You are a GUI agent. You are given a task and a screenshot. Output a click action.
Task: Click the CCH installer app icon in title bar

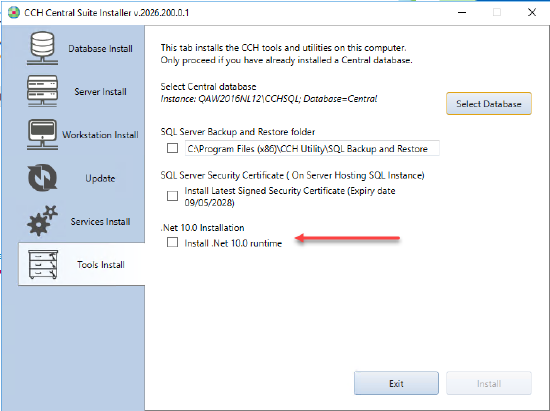(x=14, y=13)
